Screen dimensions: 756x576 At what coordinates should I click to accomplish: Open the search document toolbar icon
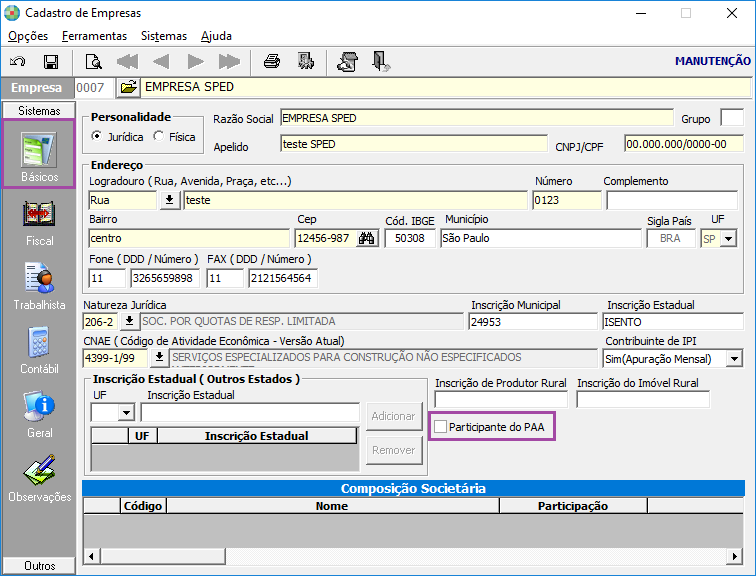(94, 62)
